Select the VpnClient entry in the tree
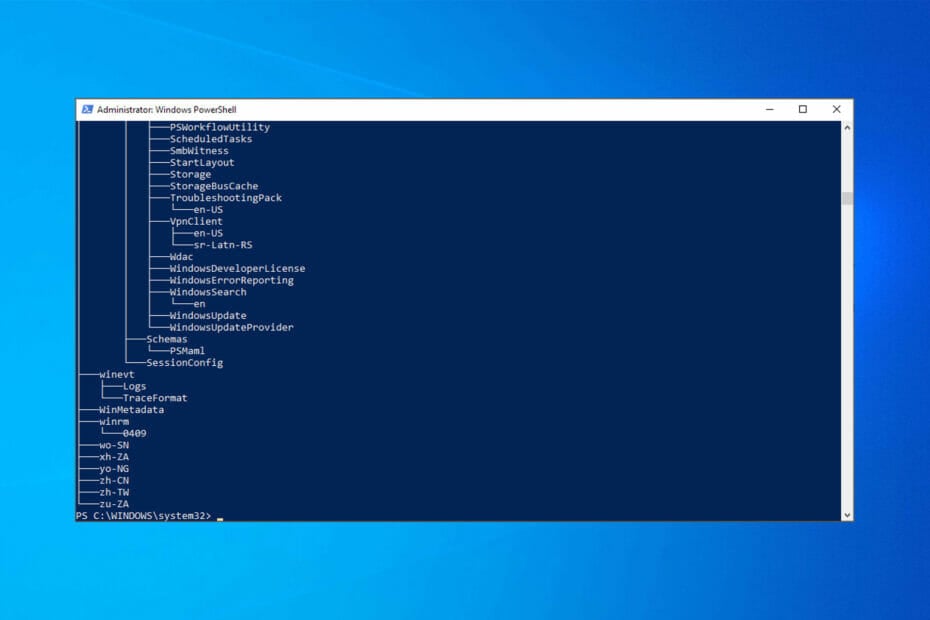Image resolution: width=930 pixels, height=620 pixels. (194, 221)
